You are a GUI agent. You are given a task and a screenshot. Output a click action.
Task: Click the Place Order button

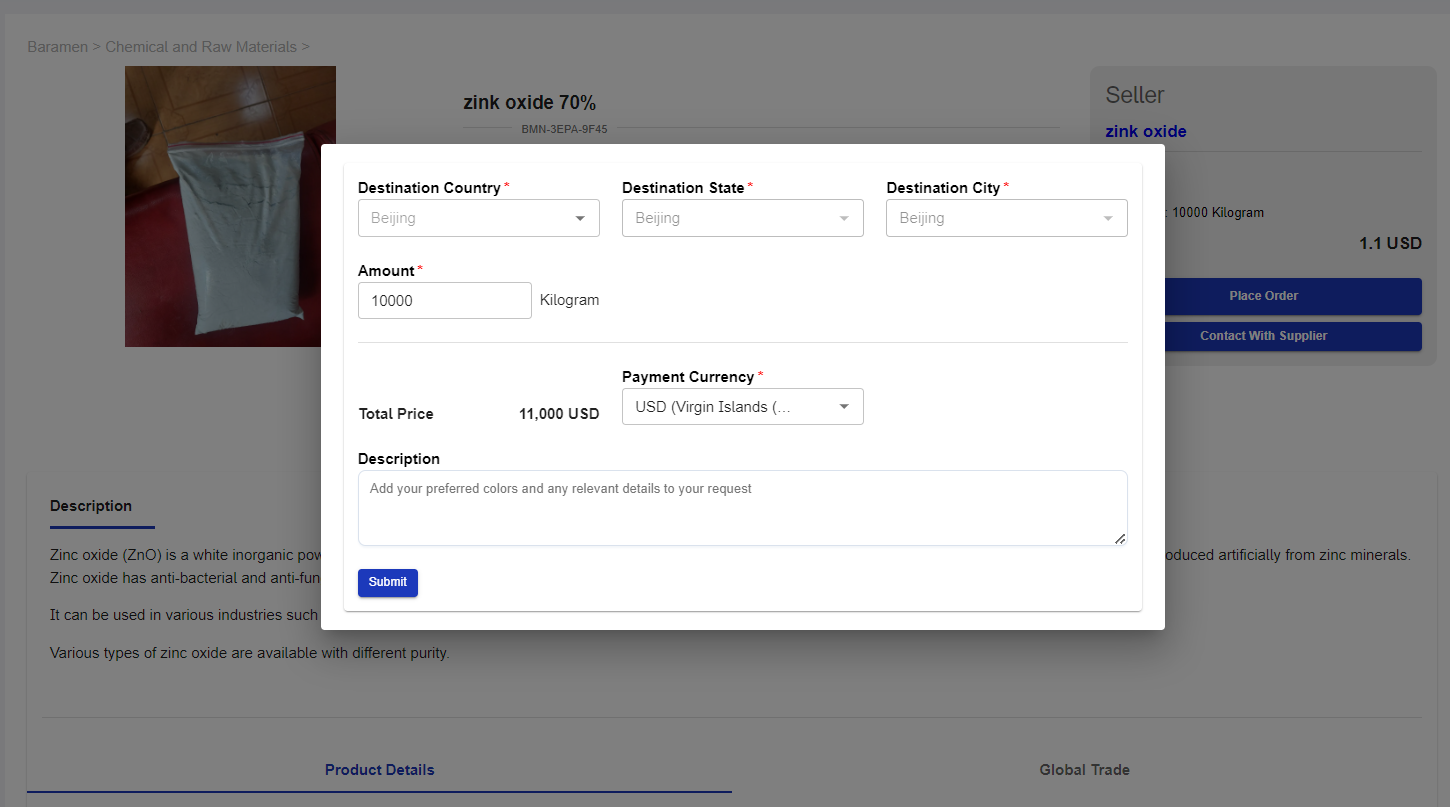(1263, 296)
